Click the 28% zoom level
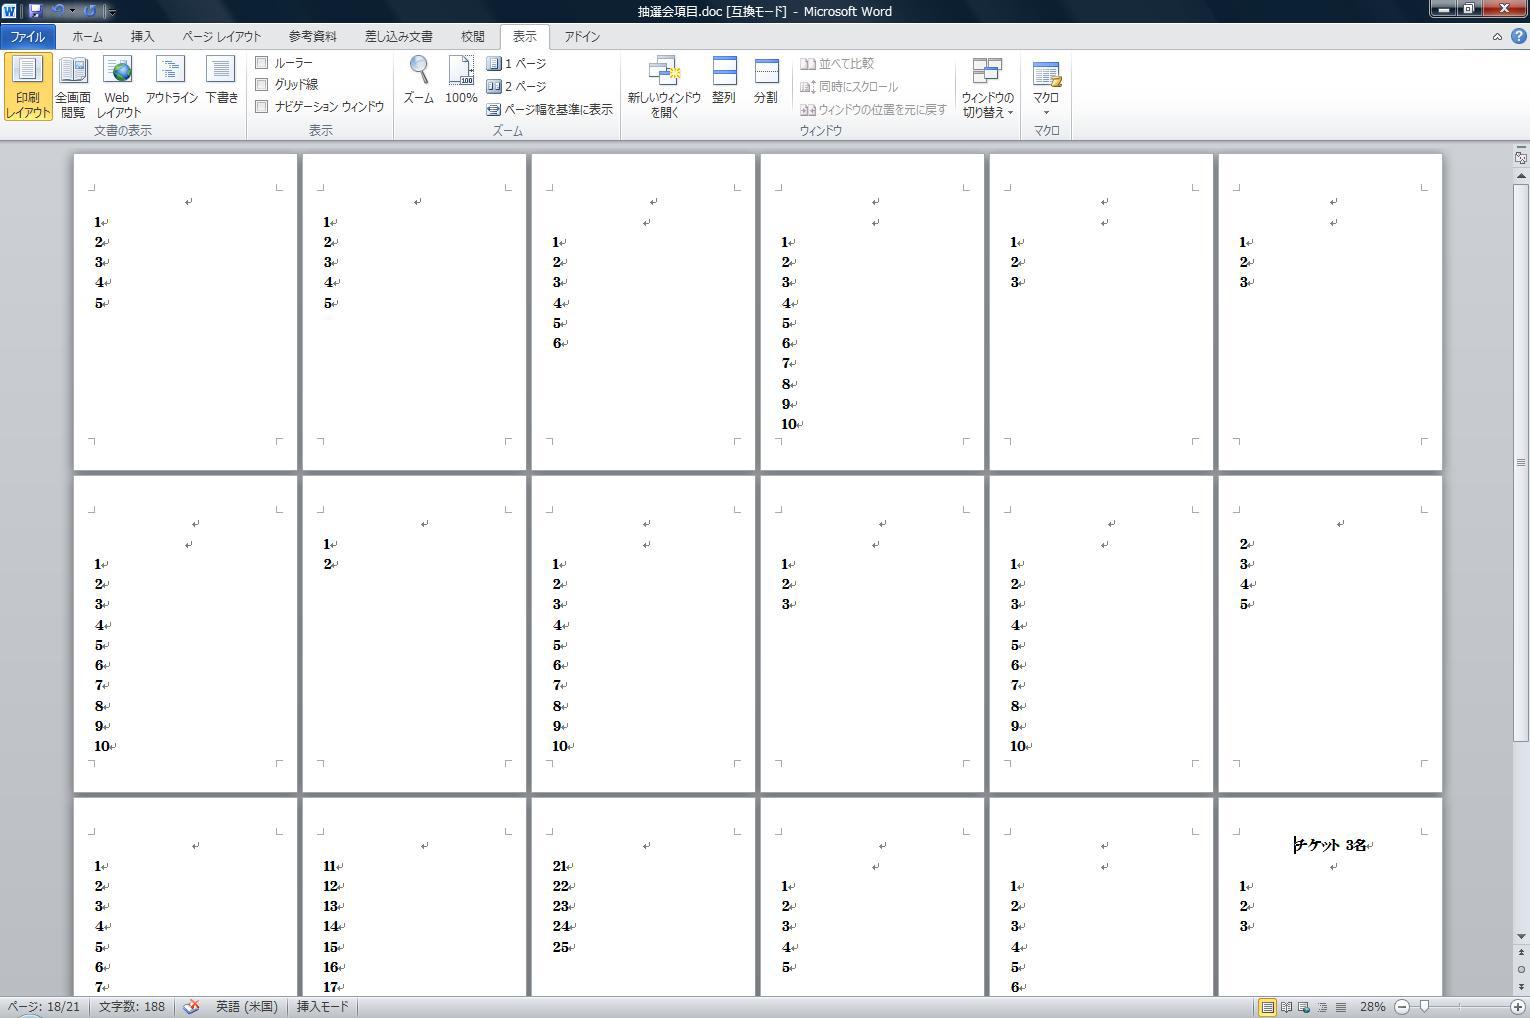This screenshot has width=1530, height=1018. pyautogui.click(x=1372, y=1007)
